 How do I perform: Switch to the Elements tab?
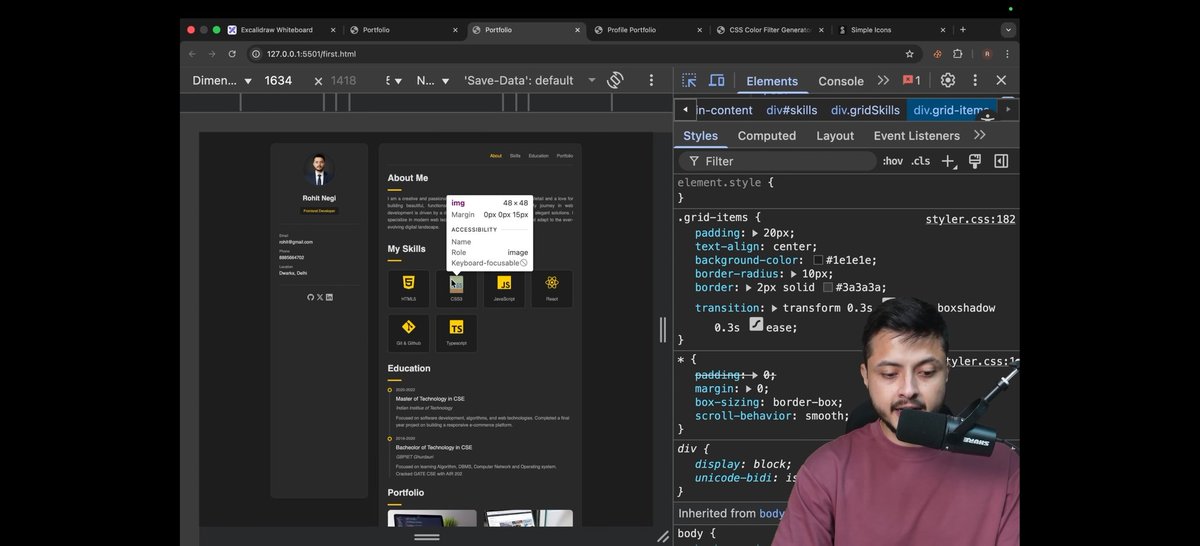772,81
